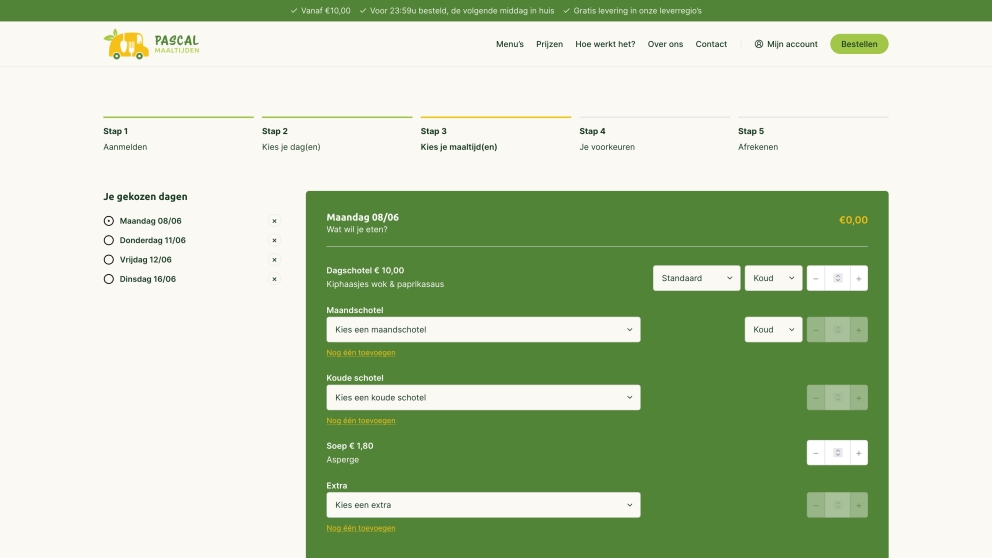Click the Soep quantity number field

pyautogui.click(x=837, y=453)
